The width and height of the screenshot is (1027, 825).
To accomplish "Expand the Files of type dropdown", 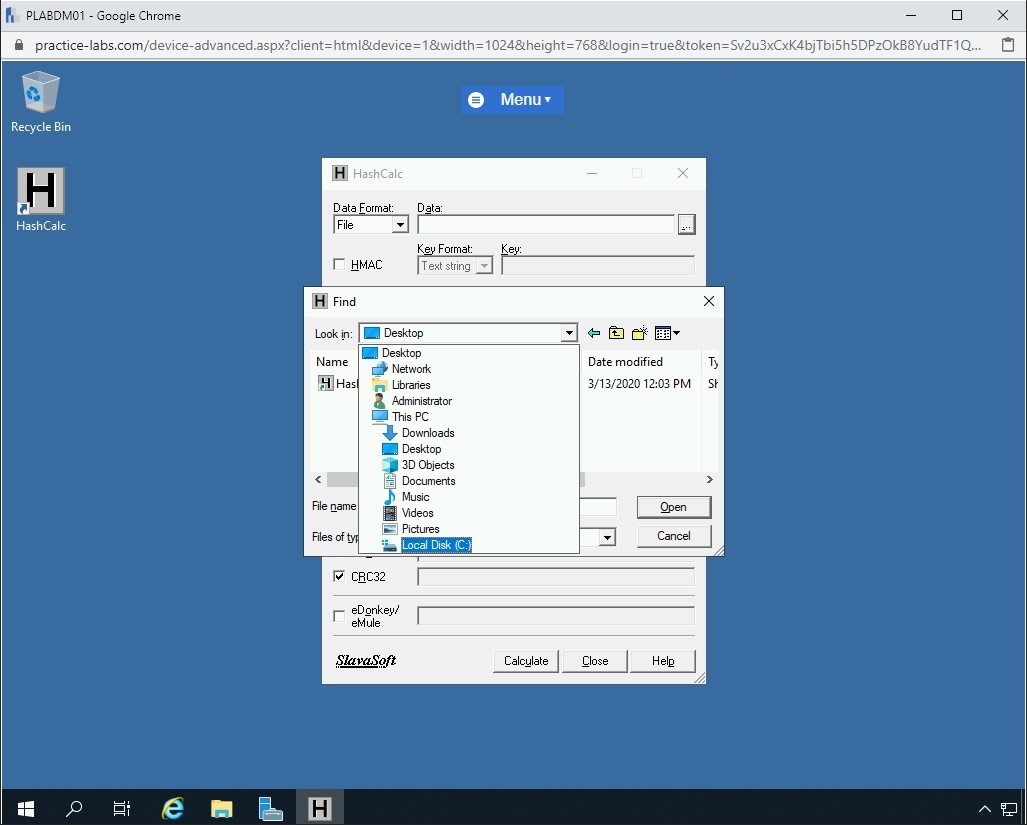I will click(607, 537).
